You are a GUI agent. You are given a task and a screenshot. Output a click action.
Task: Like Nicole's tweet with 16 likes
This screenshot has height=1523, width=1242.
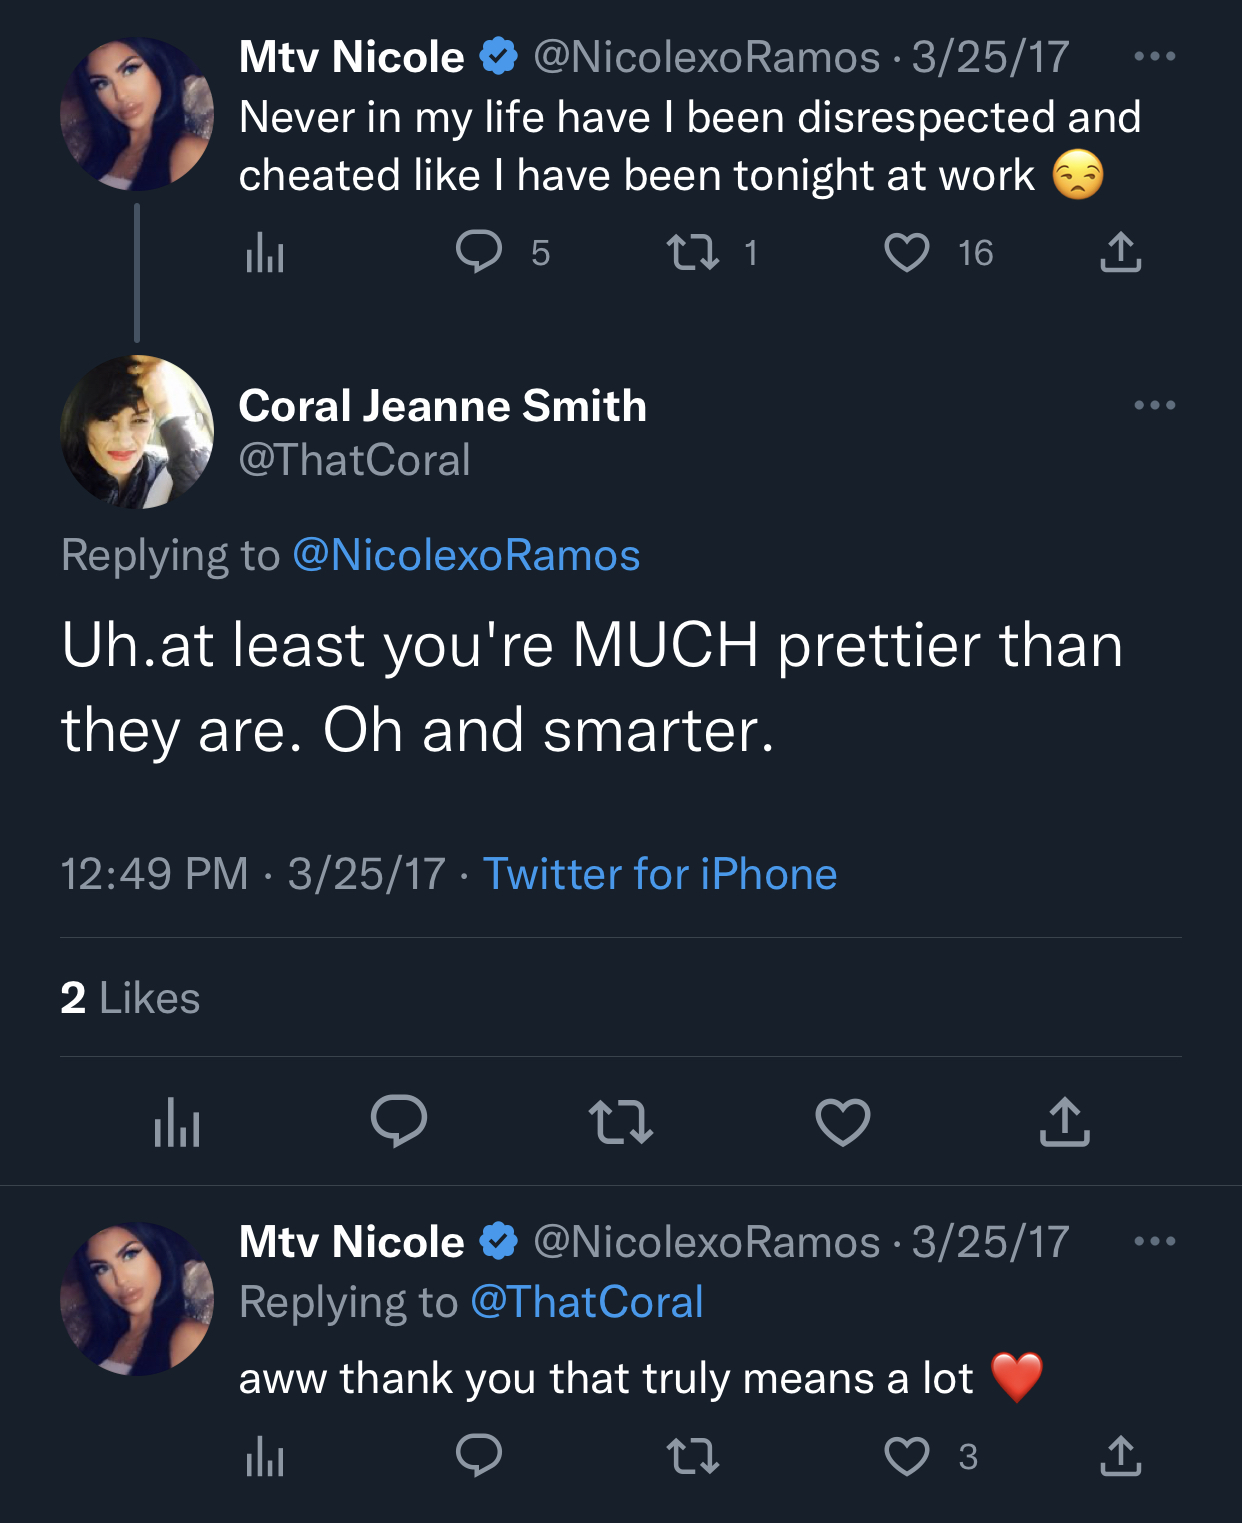907,252
